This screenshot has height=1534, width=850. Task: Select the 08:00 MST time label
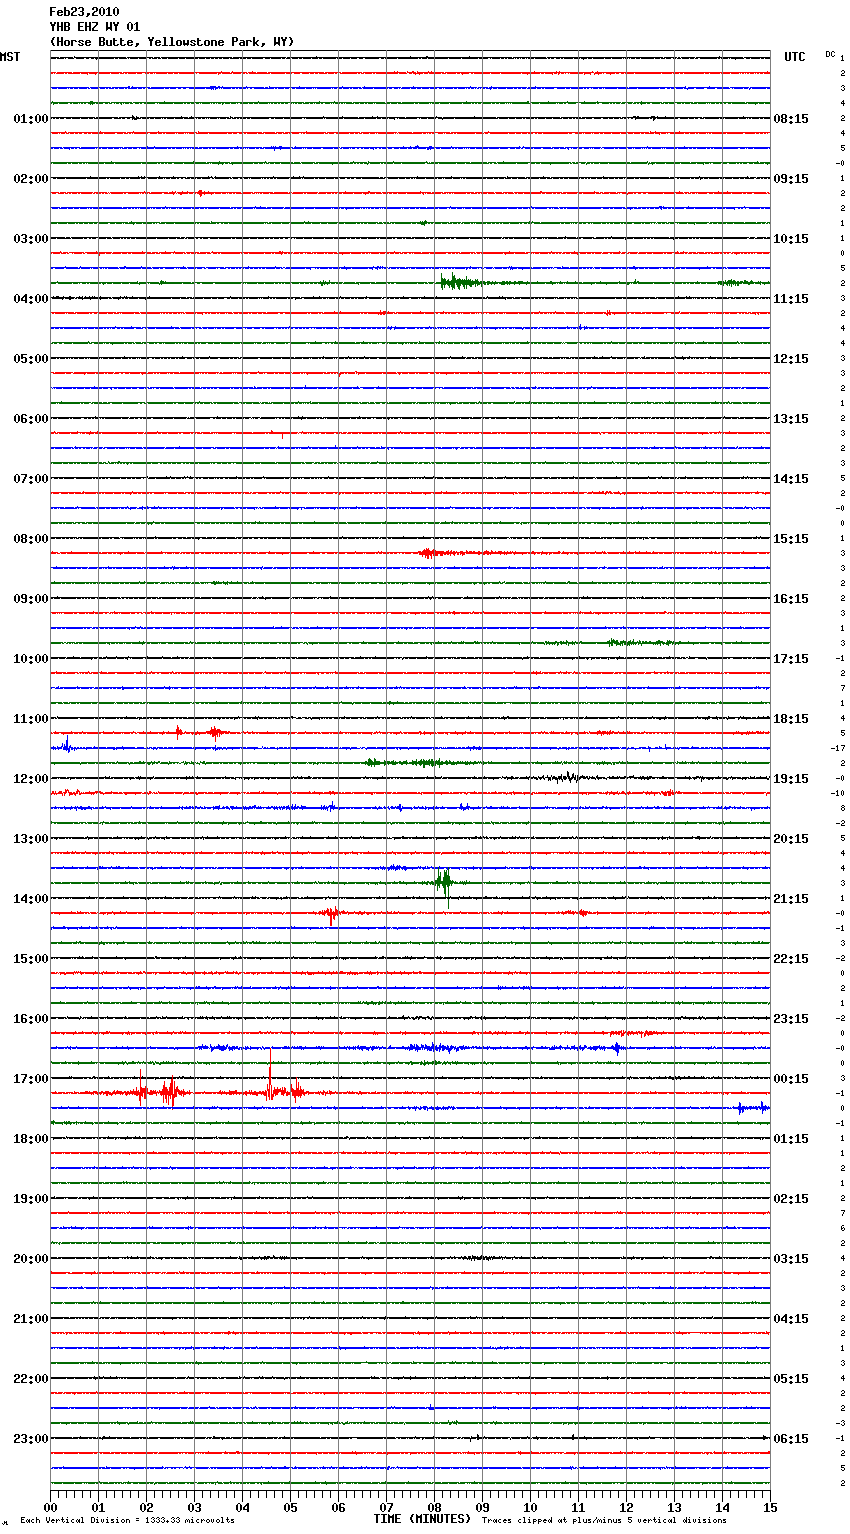[x=31, y=539]
